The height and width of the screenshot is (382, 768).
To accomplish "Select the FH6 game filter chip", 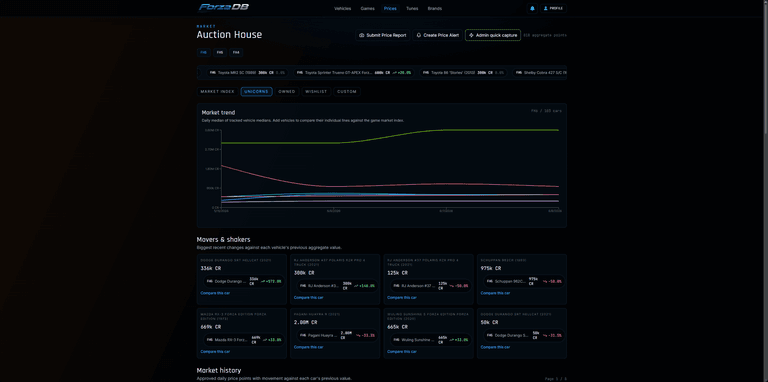I will pyautogui.click(x=203, y=52).
